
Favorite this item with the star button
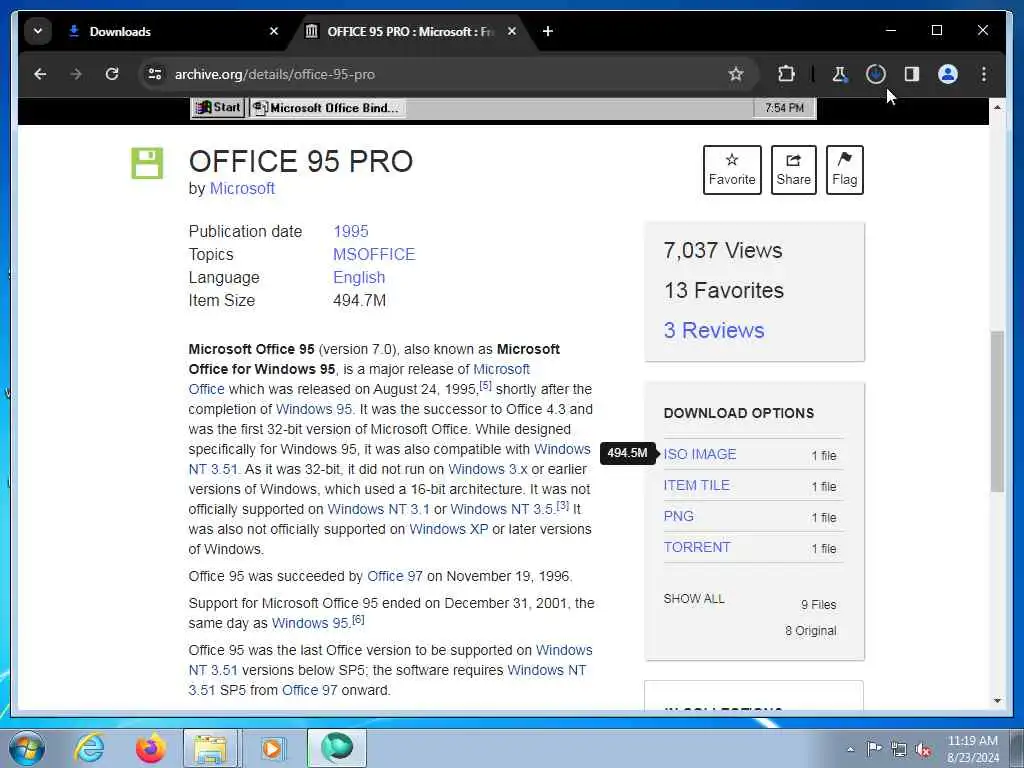click(x=732, y=170)
